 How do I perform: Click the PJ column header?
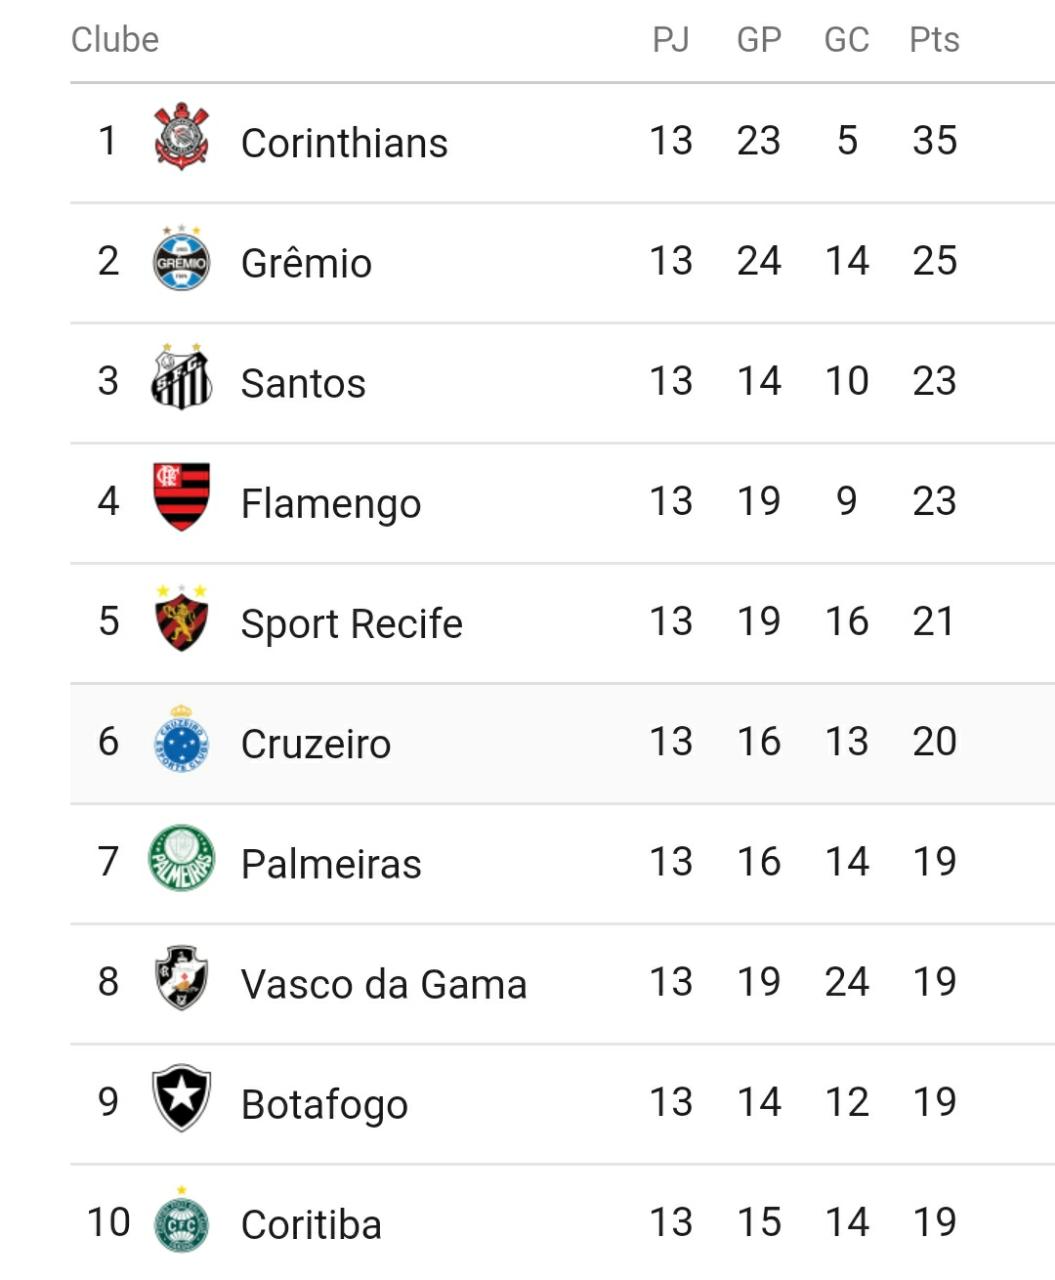point(671,39)
